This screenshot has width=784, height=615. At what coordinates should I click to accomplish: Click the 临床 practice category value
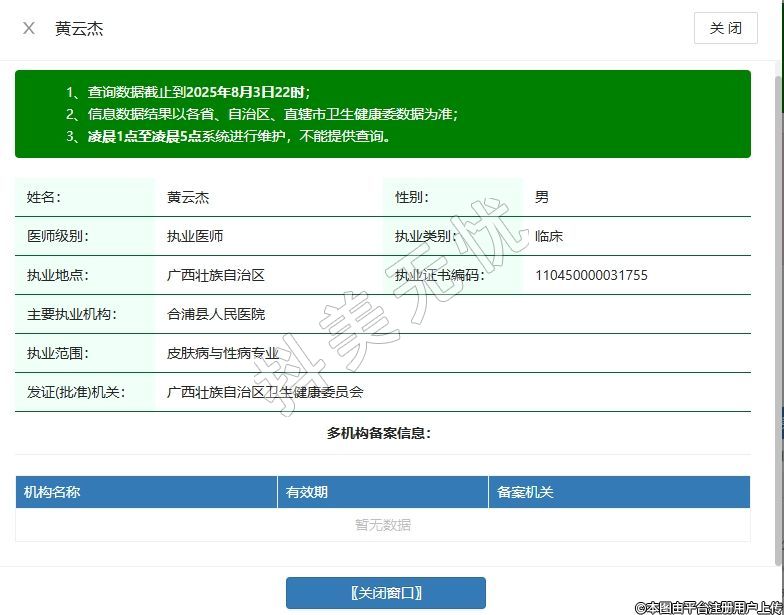[x=549, y=236]
